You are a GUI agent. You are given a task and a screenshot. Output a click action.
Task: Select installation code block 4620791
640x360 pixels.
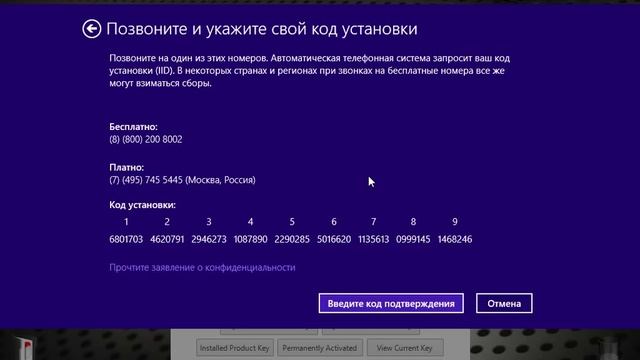click(167, 239)
